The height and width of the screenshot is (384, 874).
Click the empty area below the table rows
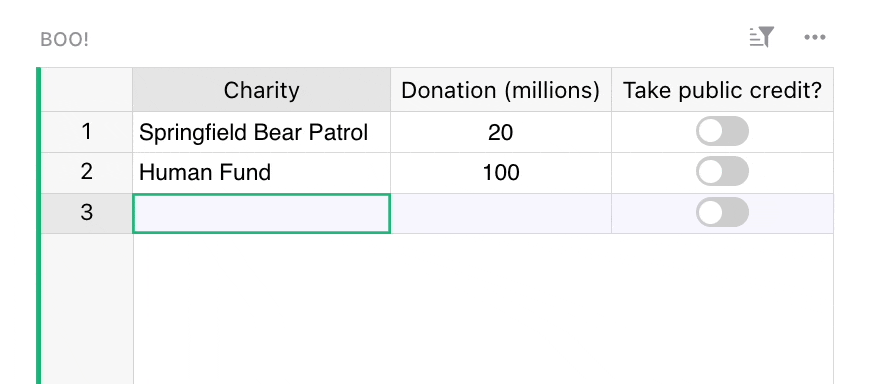(483, 309)
